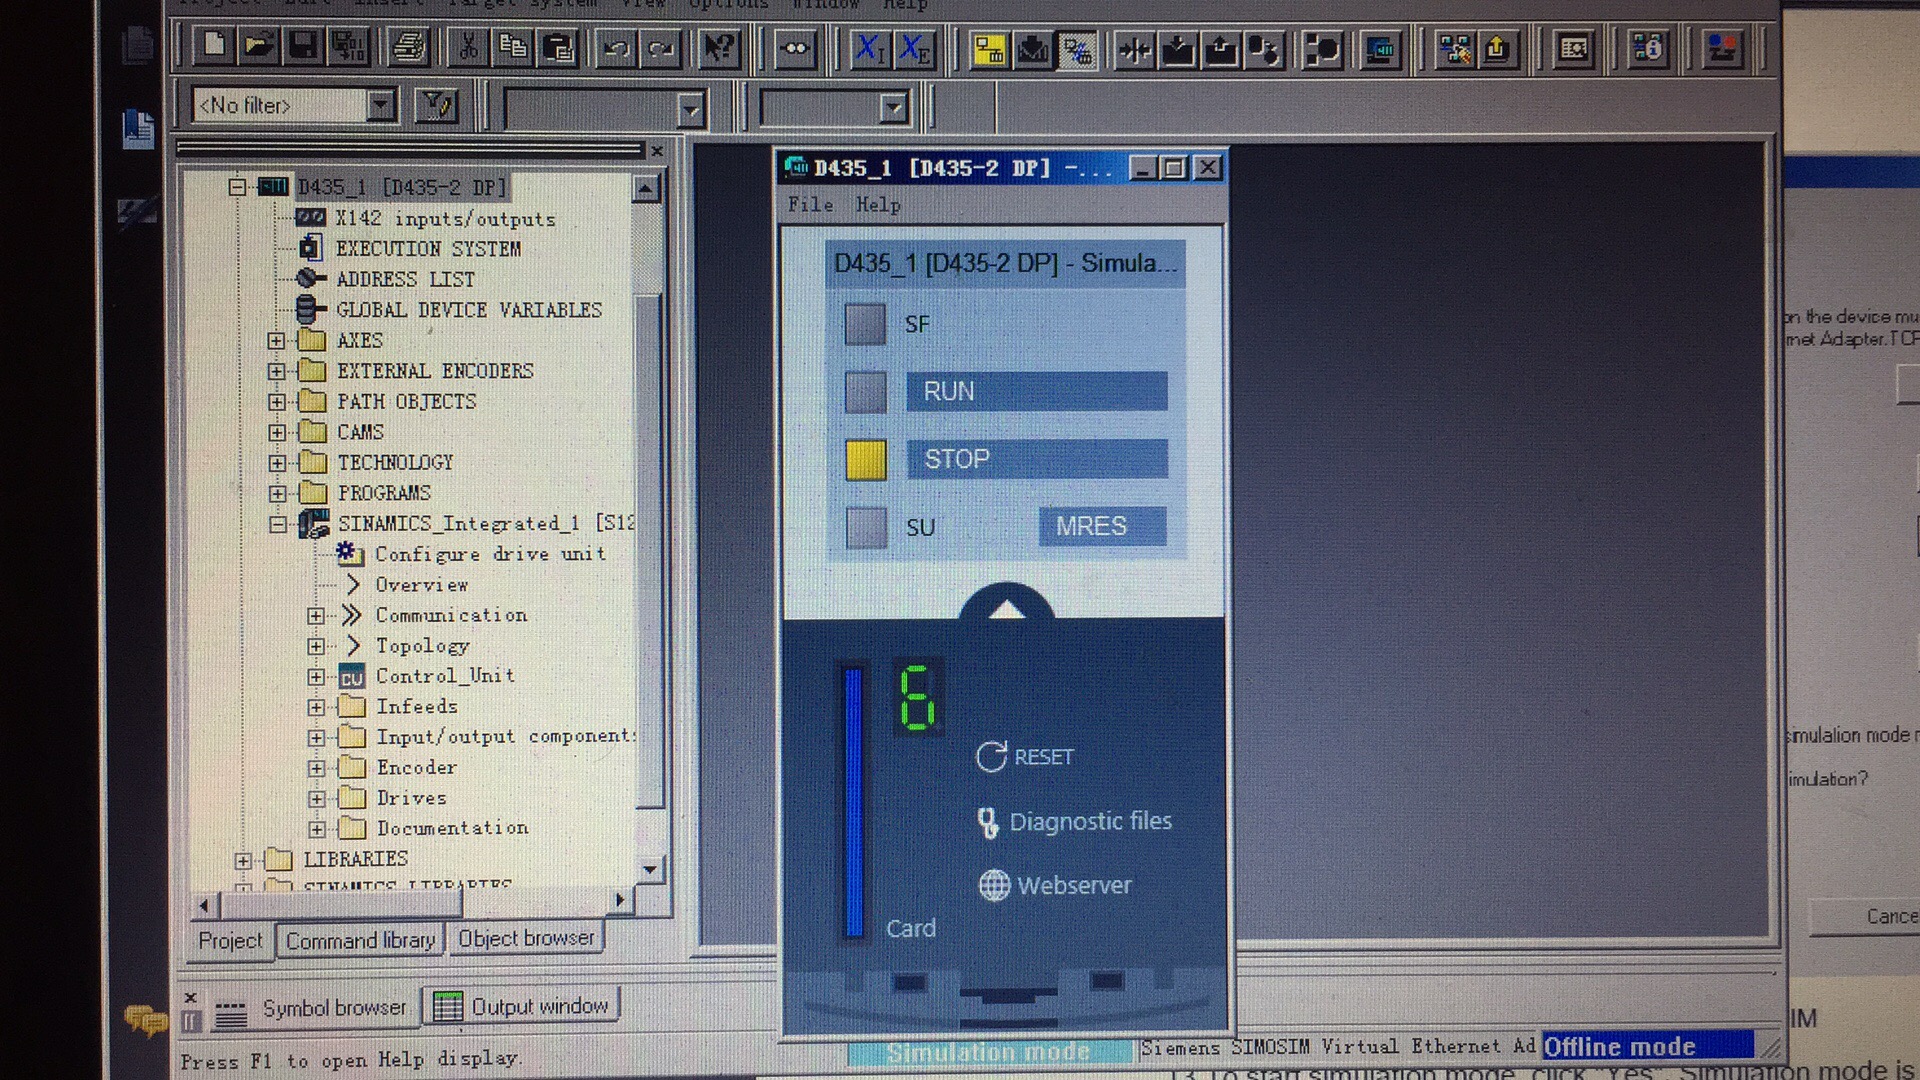Switch simulator to RUN mode
The width and height of the screenshot is (1920, 1080).
tap(1036, 391)
